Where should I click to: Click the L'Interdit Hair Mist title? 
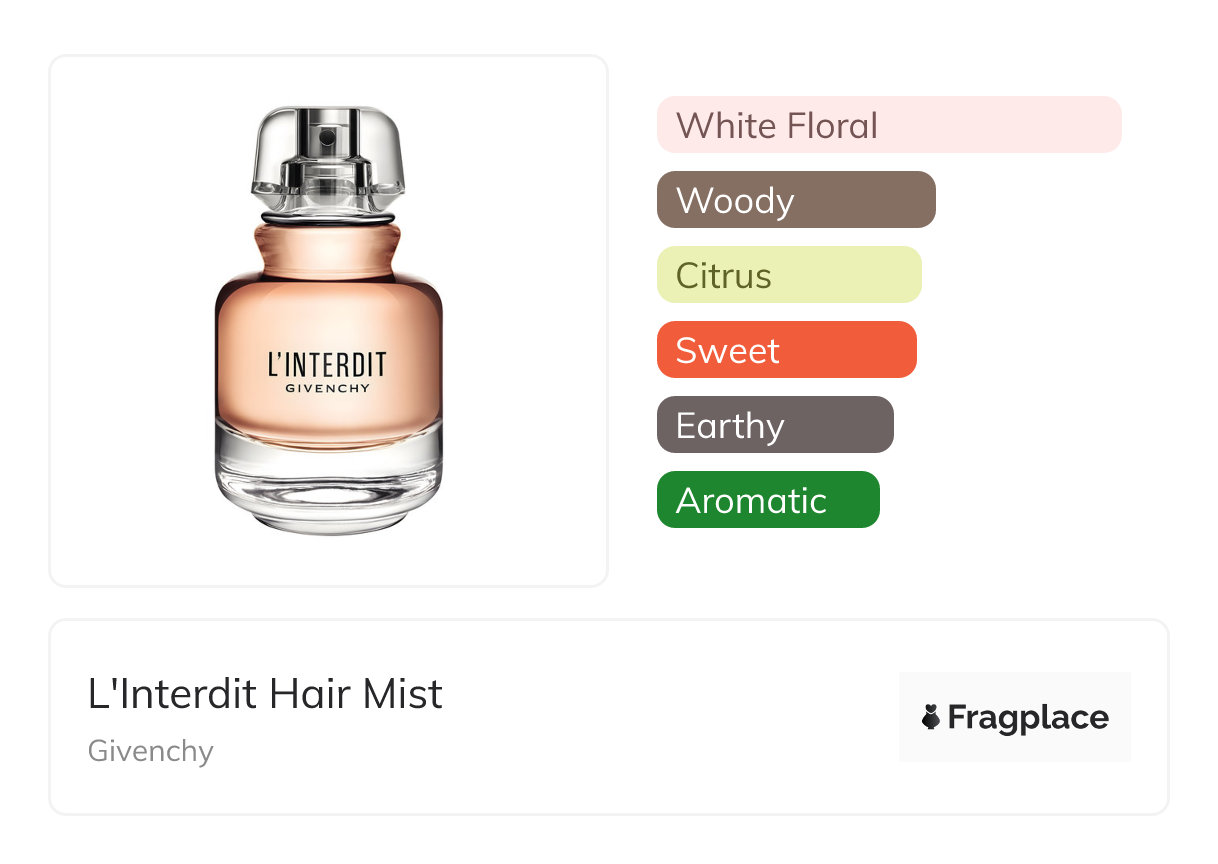(x=265, y=694)
